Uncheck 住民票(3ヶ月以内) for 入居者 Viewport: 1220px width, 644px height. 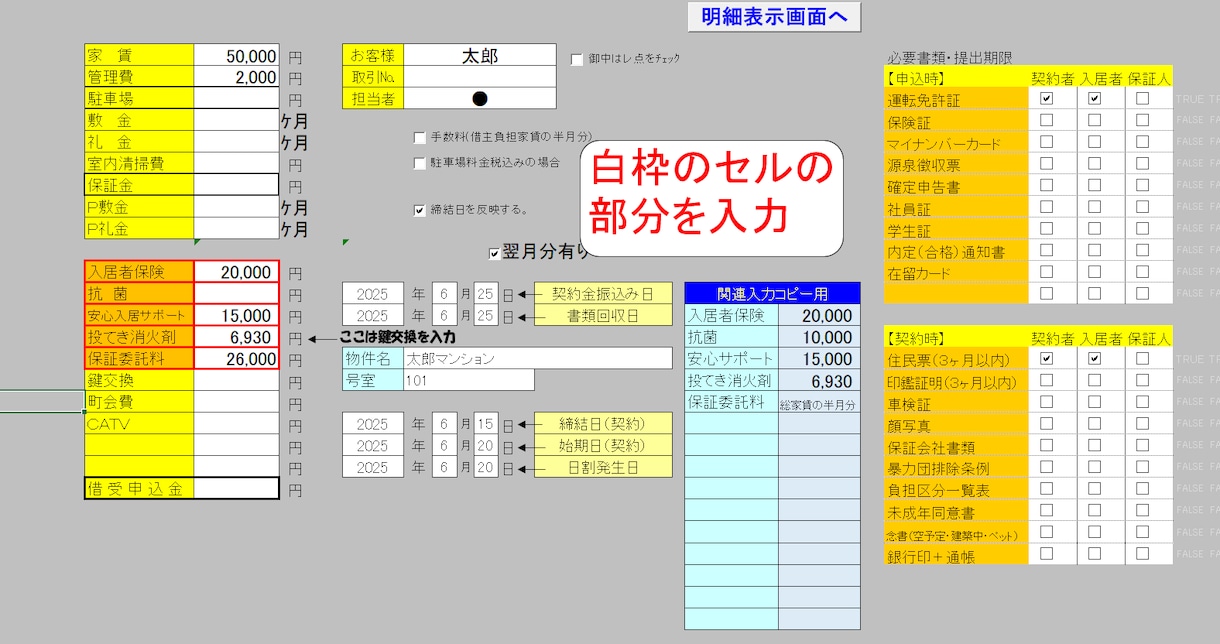click(x=1094, y=358)
